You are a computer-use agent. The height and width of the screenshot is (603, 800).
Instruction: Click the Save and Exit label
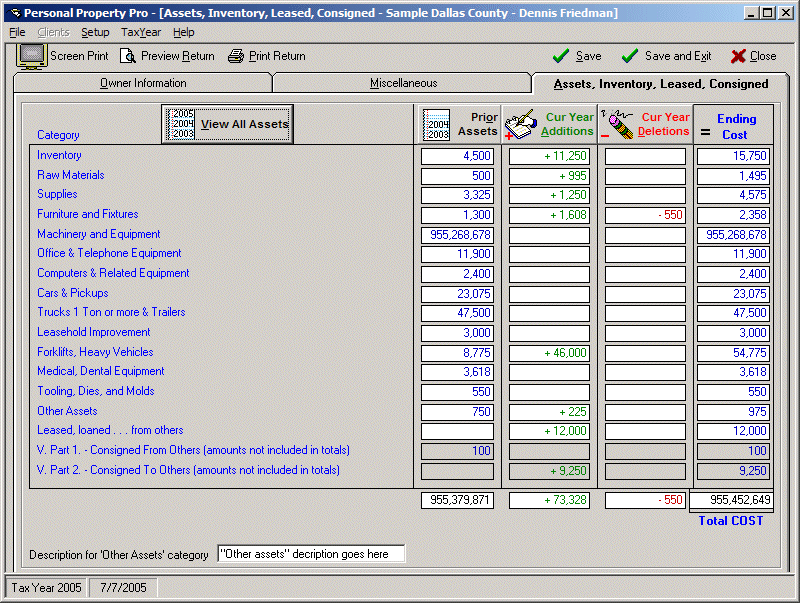pyautogui.click(x=678, y=56)
